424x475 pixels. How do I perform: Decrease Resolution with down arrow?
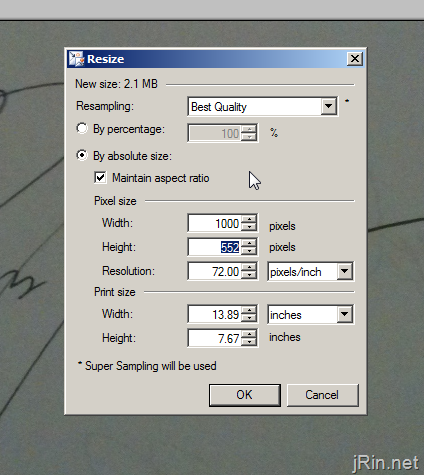pos(249,275)
